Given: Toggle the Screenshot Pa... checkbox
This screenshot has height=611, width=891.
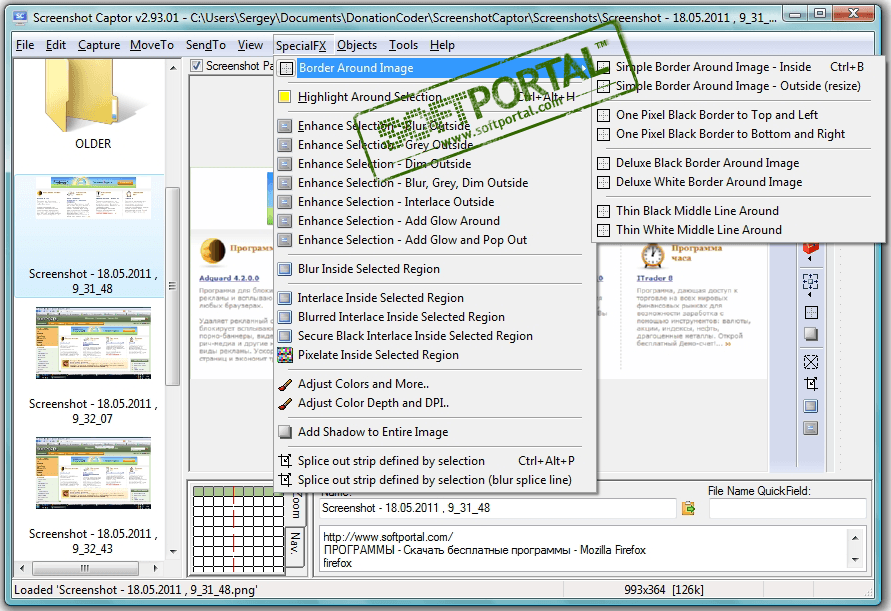Looking at the screenshot, I should [197, 66].
